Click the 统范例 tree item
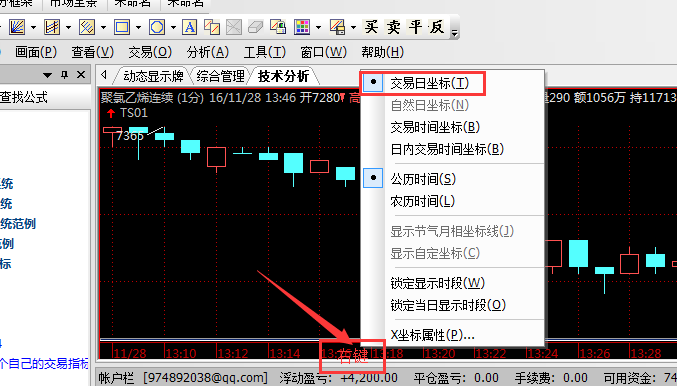 pos(18,224)
